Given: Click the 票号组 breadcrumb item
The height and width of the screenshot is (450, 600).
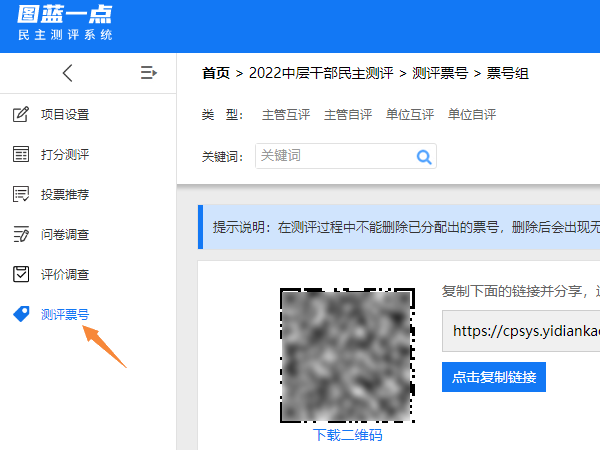Looking at the screenshot, I should [508, 73].
